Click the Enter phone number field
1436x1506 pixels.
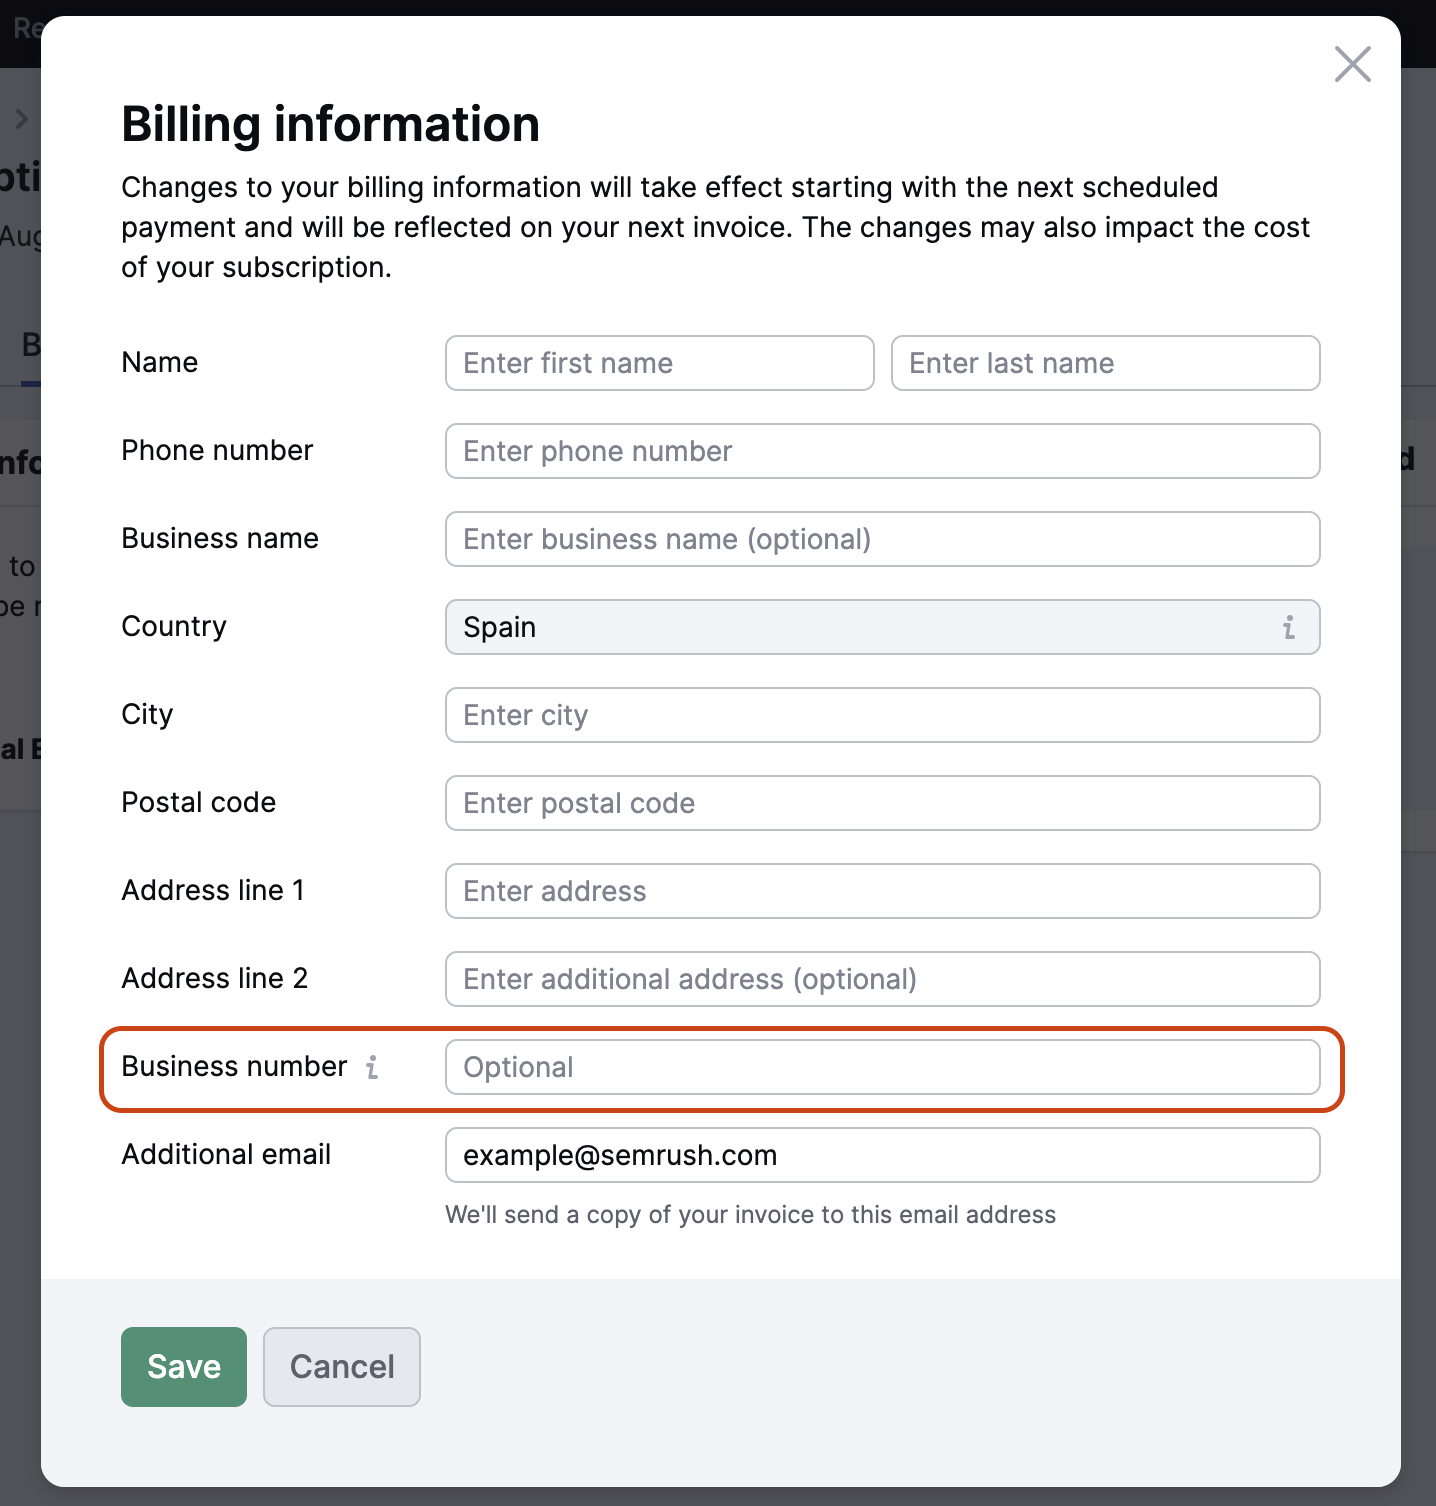[x=882, y=451]
